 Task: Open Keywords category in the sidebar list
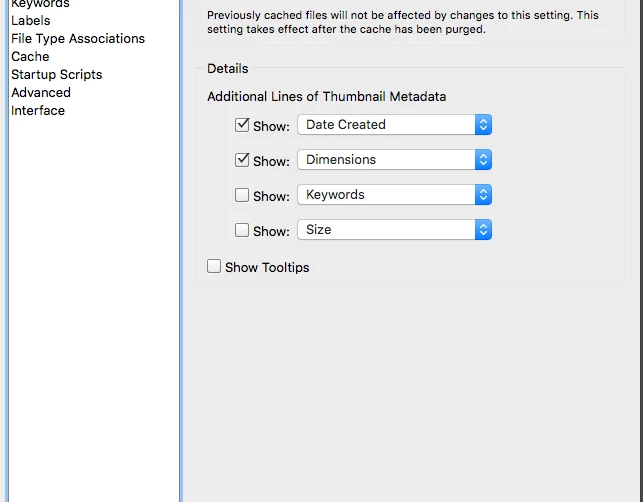[x=40, y=4]
